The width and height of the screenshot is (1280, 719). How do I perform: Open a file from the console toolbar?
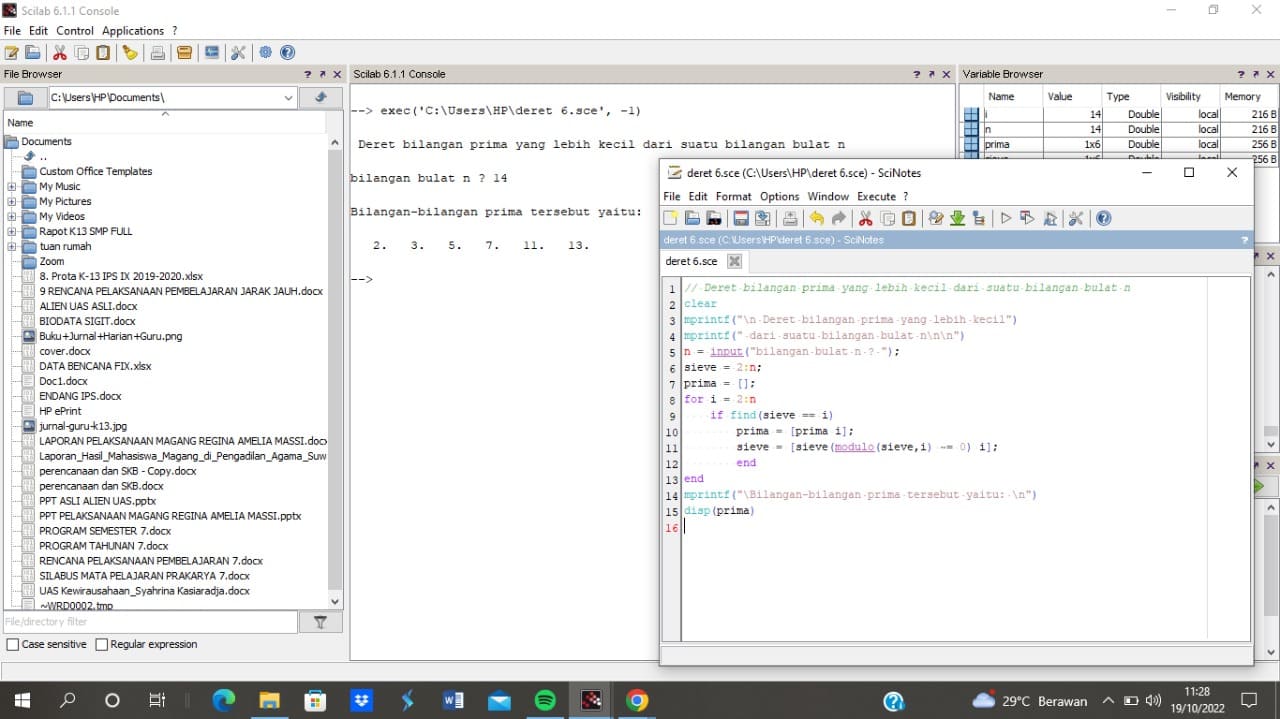33,53
